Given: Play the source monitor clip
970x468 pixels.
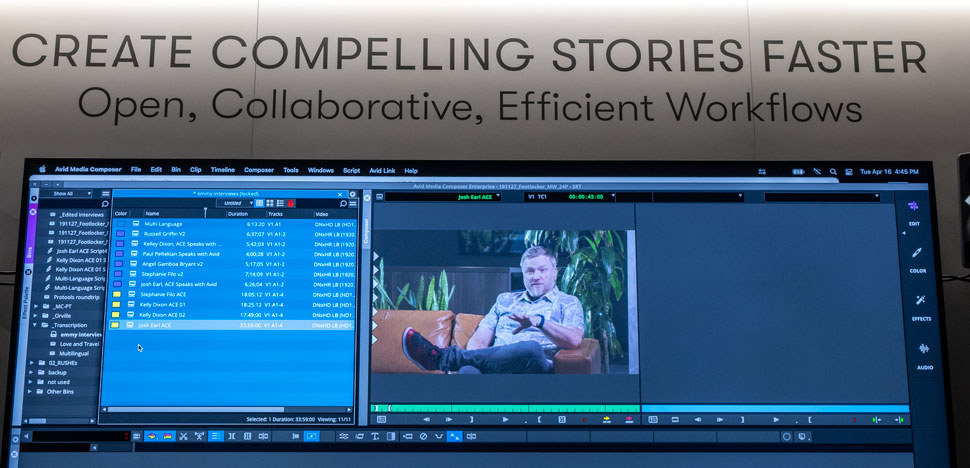Looking at the screenshot, I should (x=505, y=419).
